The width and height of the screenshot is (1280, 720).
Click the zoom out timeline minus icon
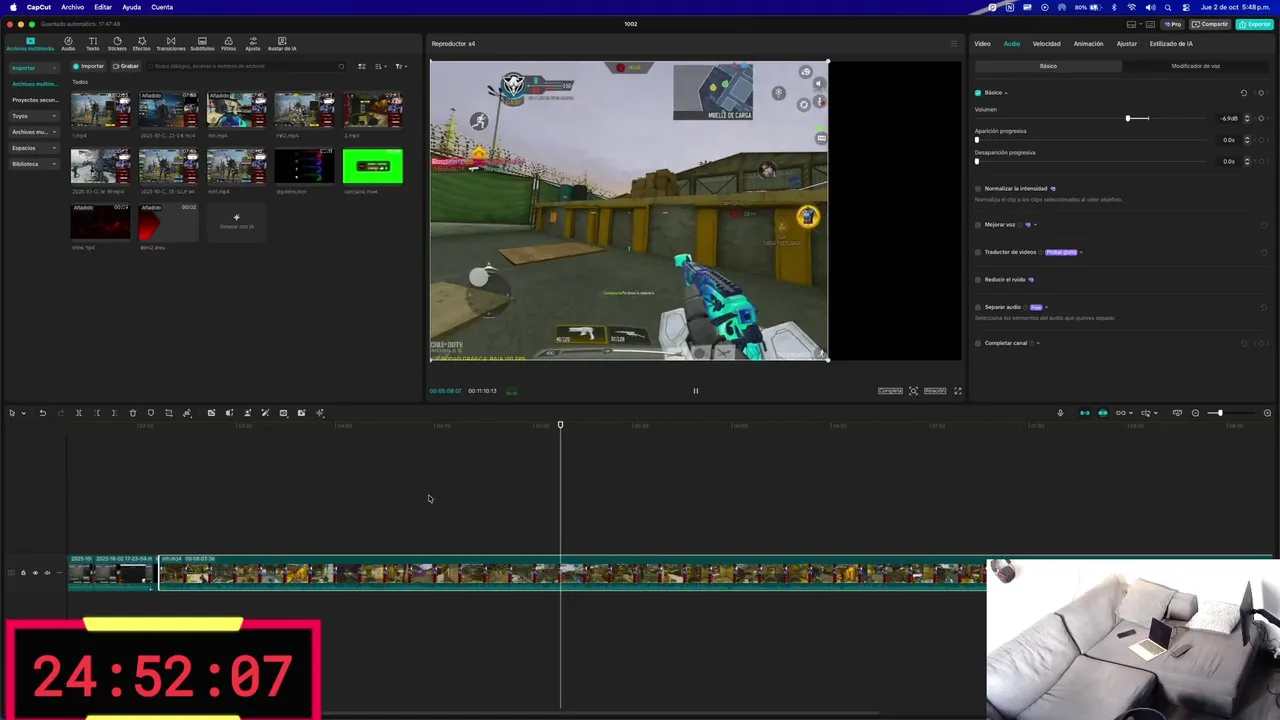[1195, 413]
